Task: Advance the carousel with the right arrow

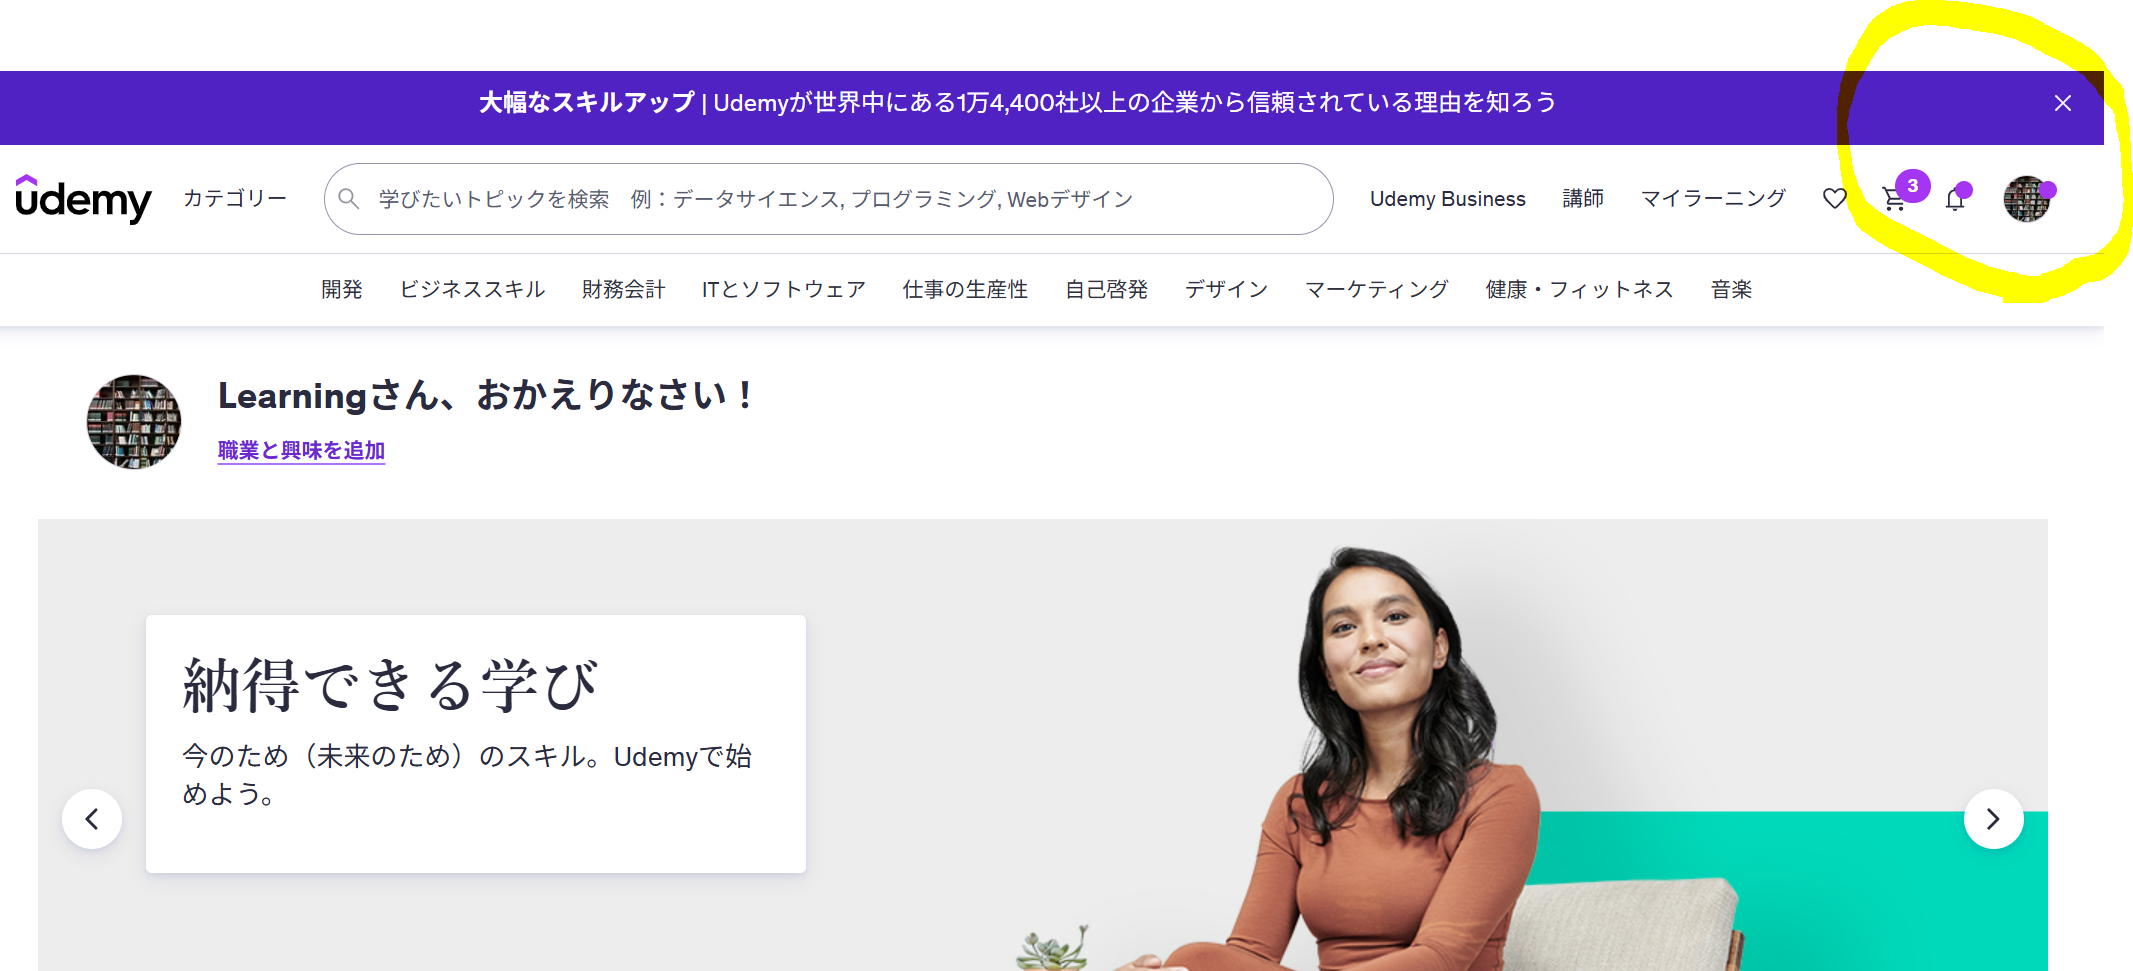Action: (1994, 818)
